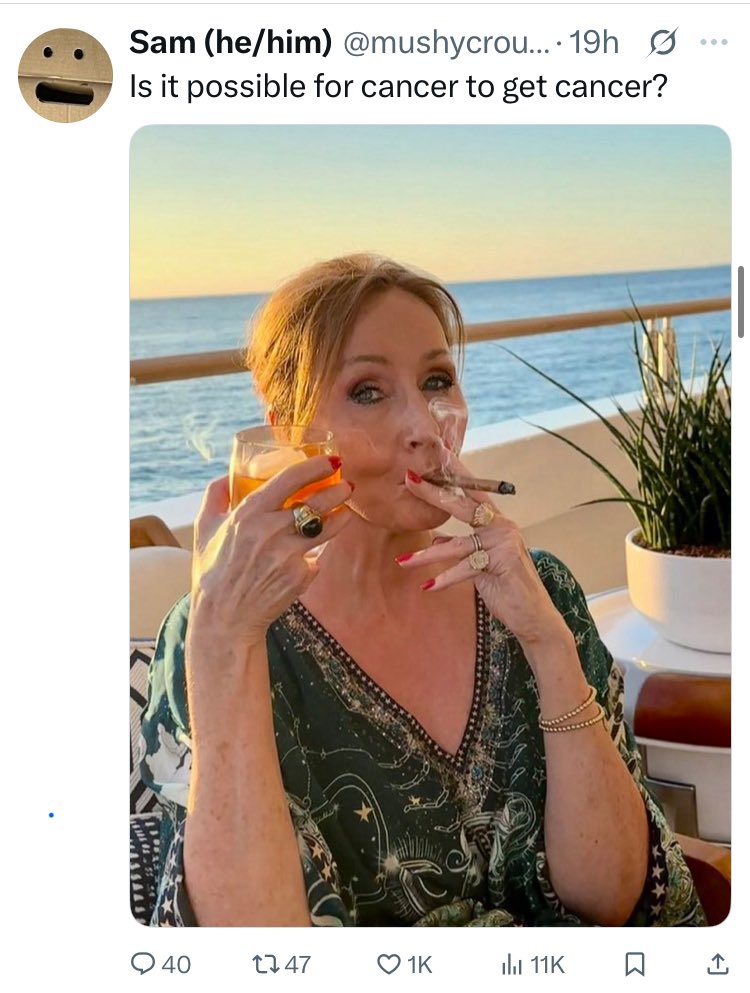
Task: Open the tweet via the 19h timestamp
Action: 594,42
